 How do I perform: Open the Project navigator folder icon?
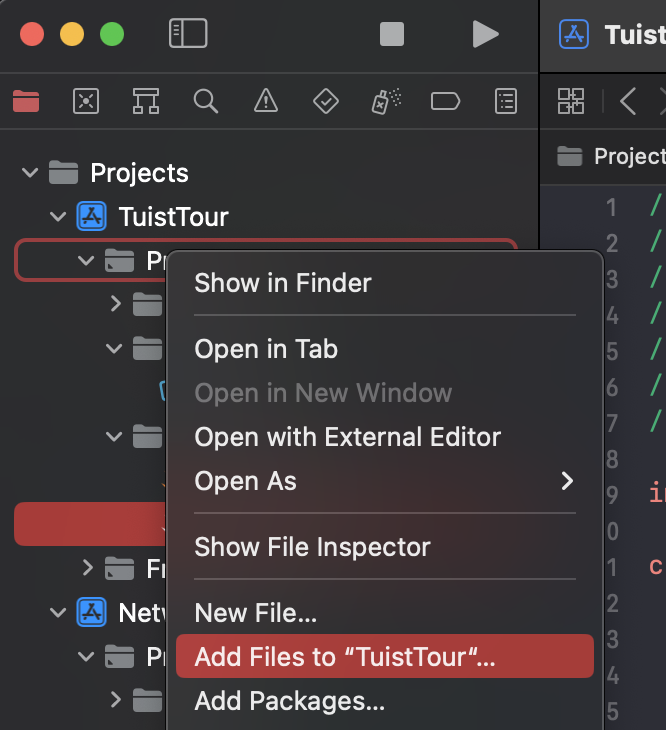click(x=26, y=101)
